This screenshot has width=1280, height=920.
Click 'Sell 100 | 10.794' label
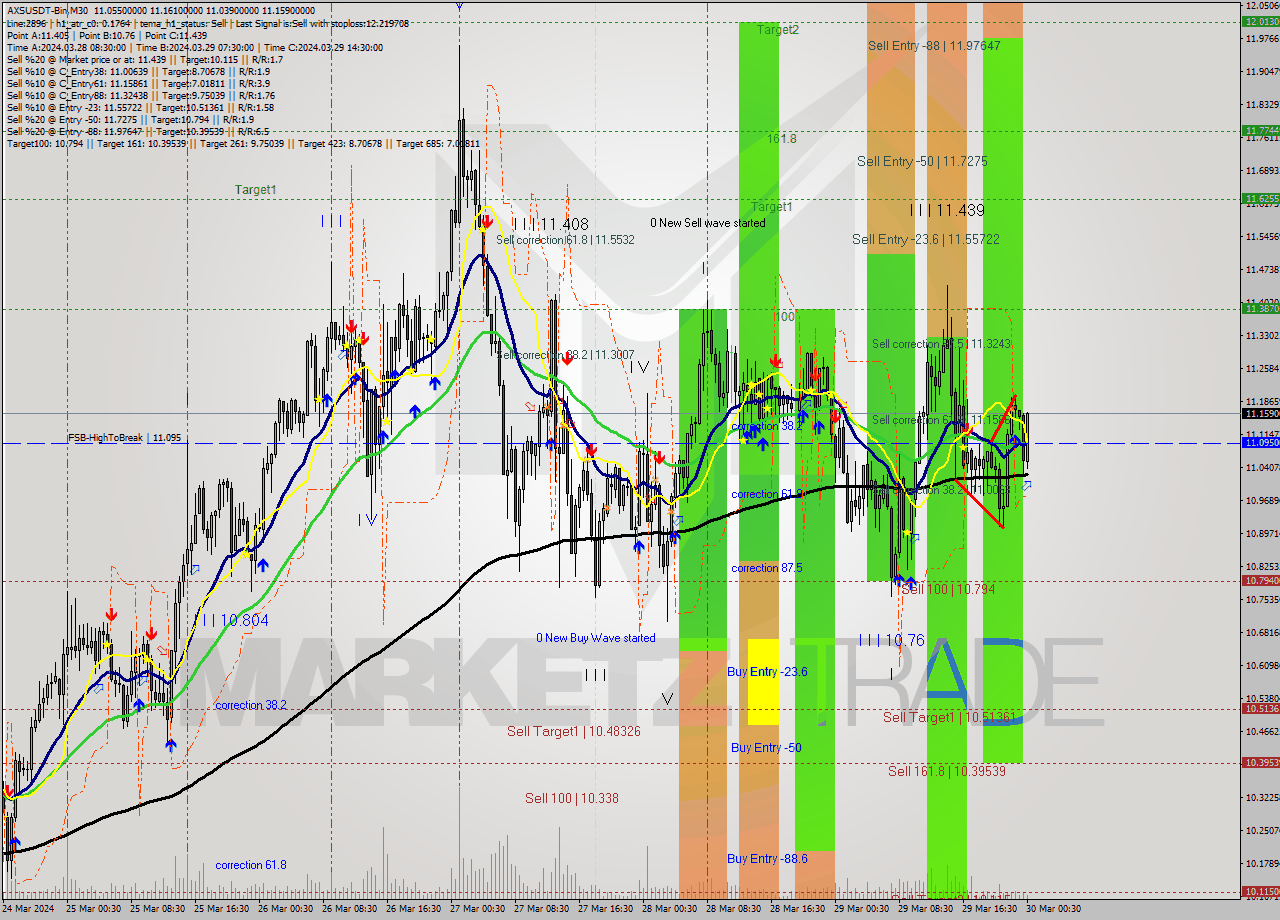click(948, 590)
